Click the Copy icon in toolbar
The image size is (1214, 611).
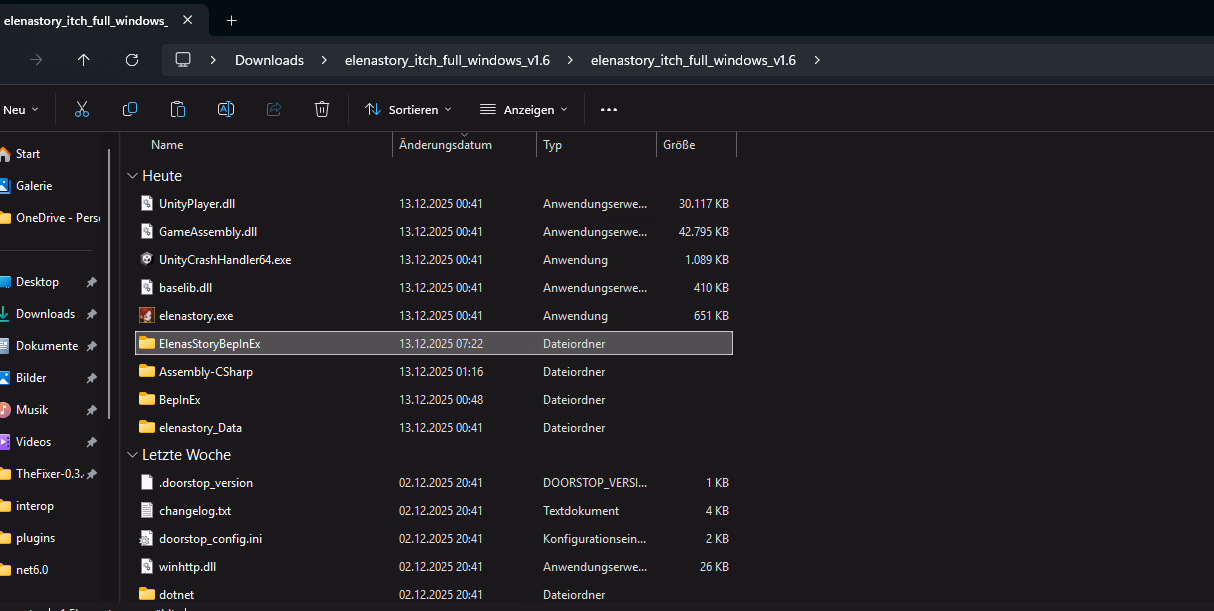point(130,109)
